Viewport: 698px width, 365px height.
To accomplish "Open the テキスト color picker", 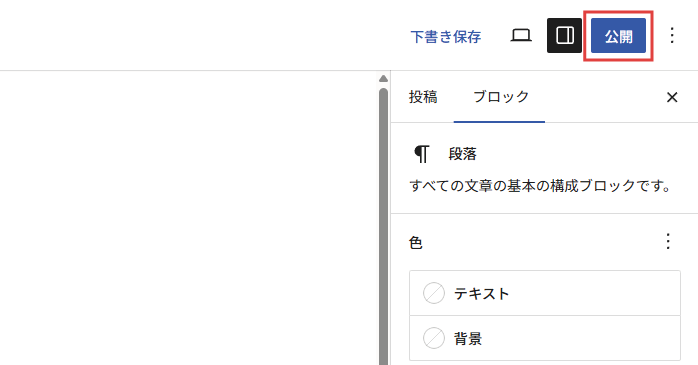I will point(545,293).
